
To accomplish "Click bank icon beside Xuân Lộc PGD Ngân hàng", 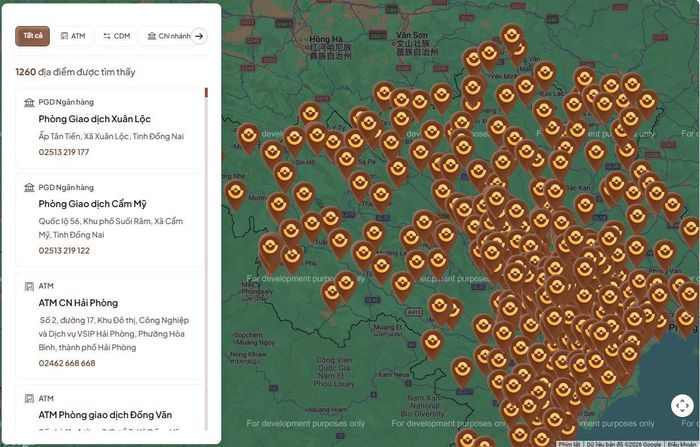I will tap(29, 102).
